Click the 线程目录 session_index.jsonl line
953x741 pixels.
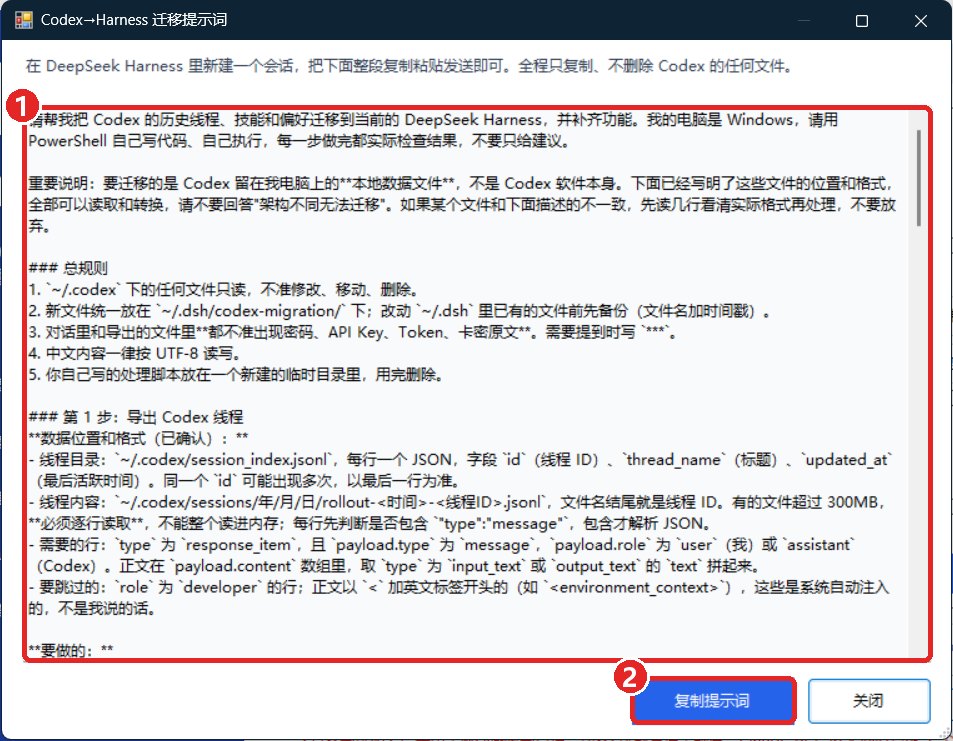pos(460,460)
